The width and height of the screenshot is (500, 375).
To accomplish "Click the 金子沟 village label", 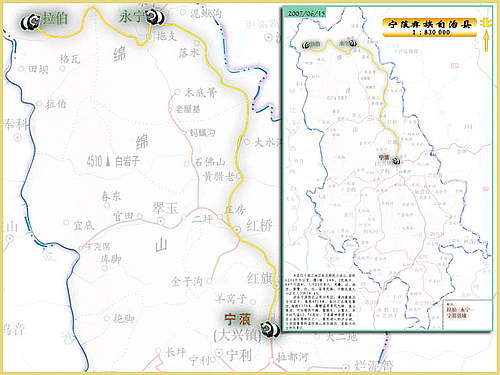I will coord(187,282).
